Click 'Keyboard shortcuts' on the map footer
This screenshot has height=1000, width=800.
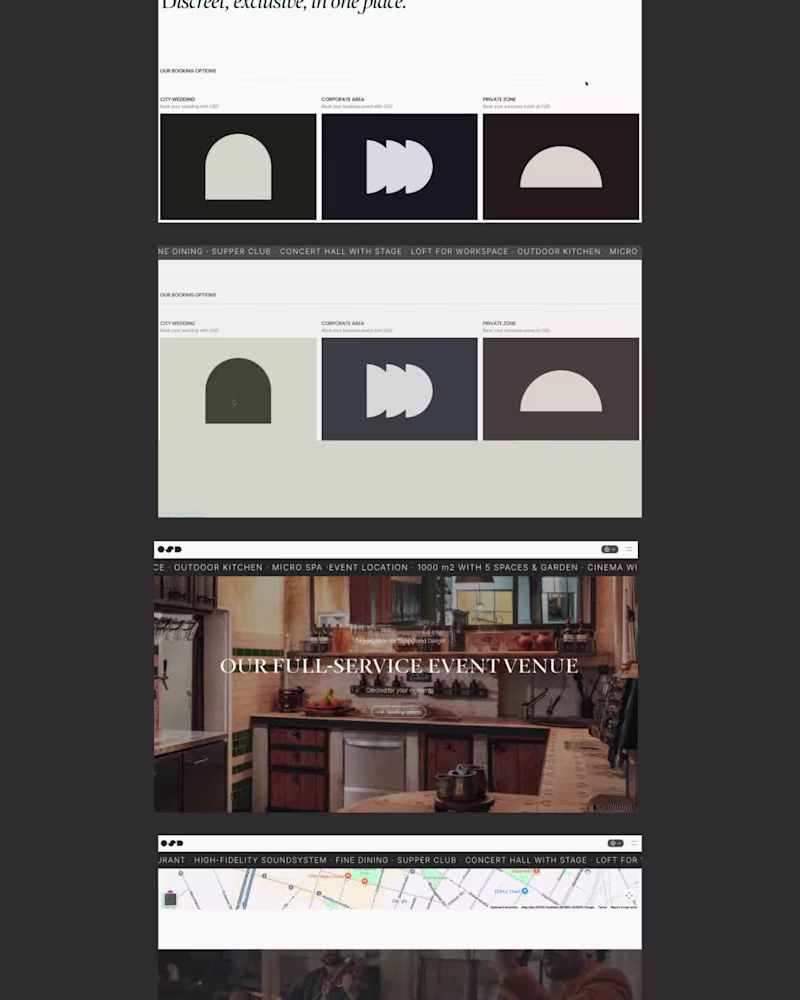point(504,907)
